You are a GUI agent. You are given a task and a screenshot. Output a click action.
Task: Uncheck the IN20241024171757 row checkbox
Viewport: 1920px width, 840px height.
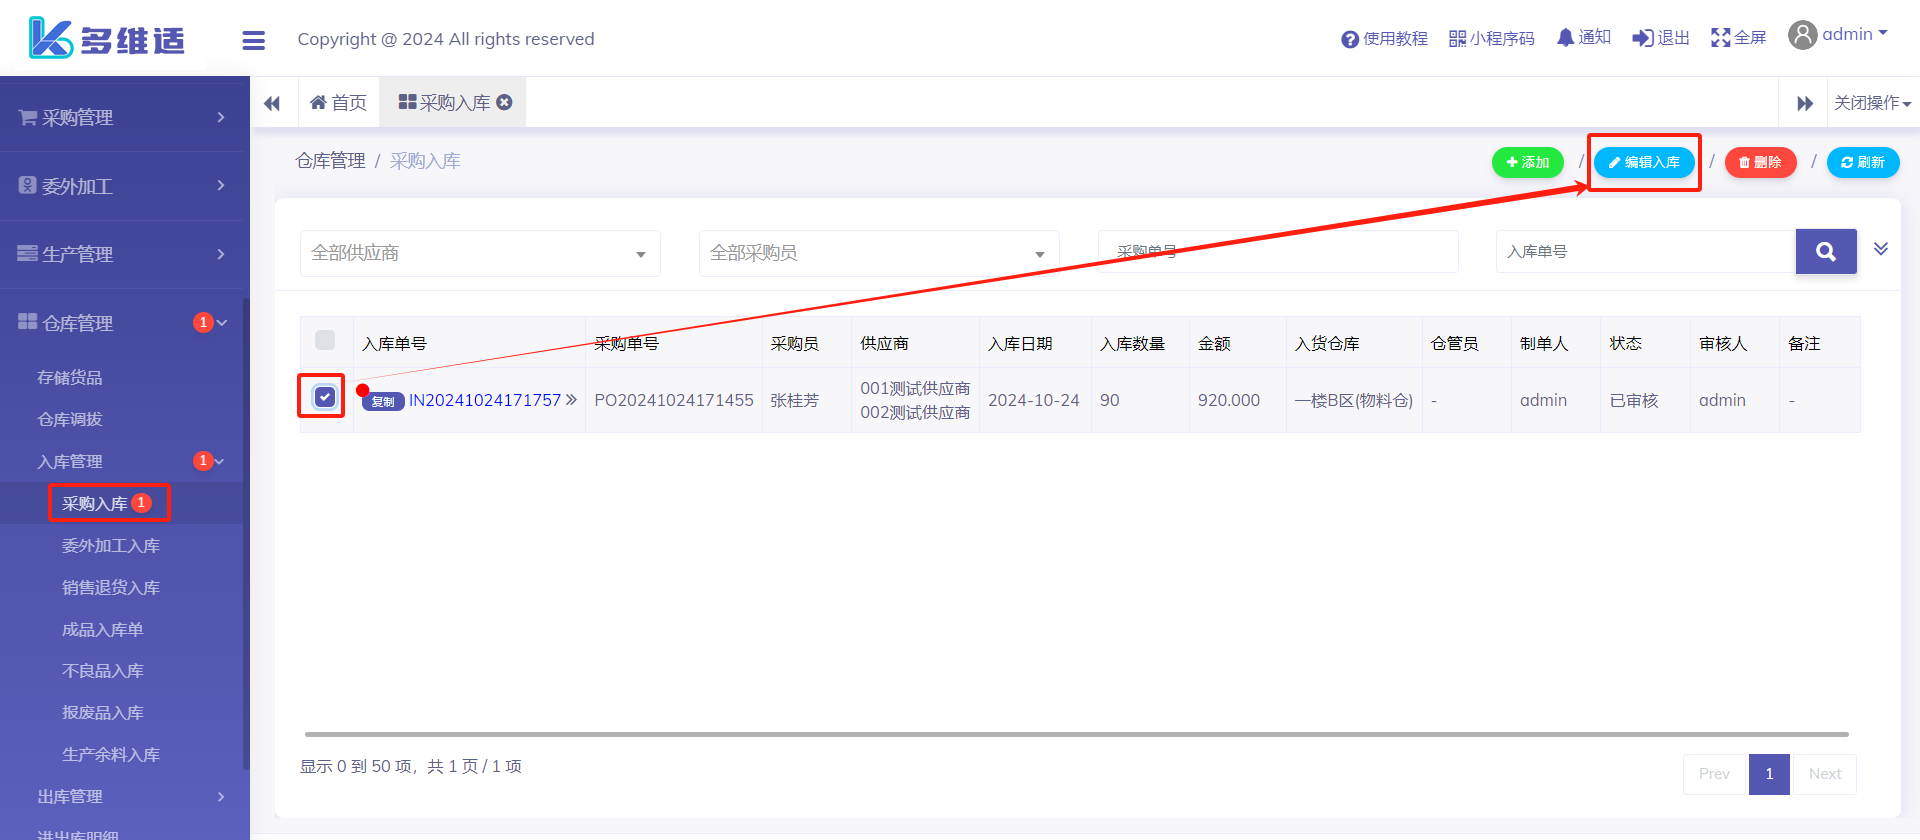(325, 397)
